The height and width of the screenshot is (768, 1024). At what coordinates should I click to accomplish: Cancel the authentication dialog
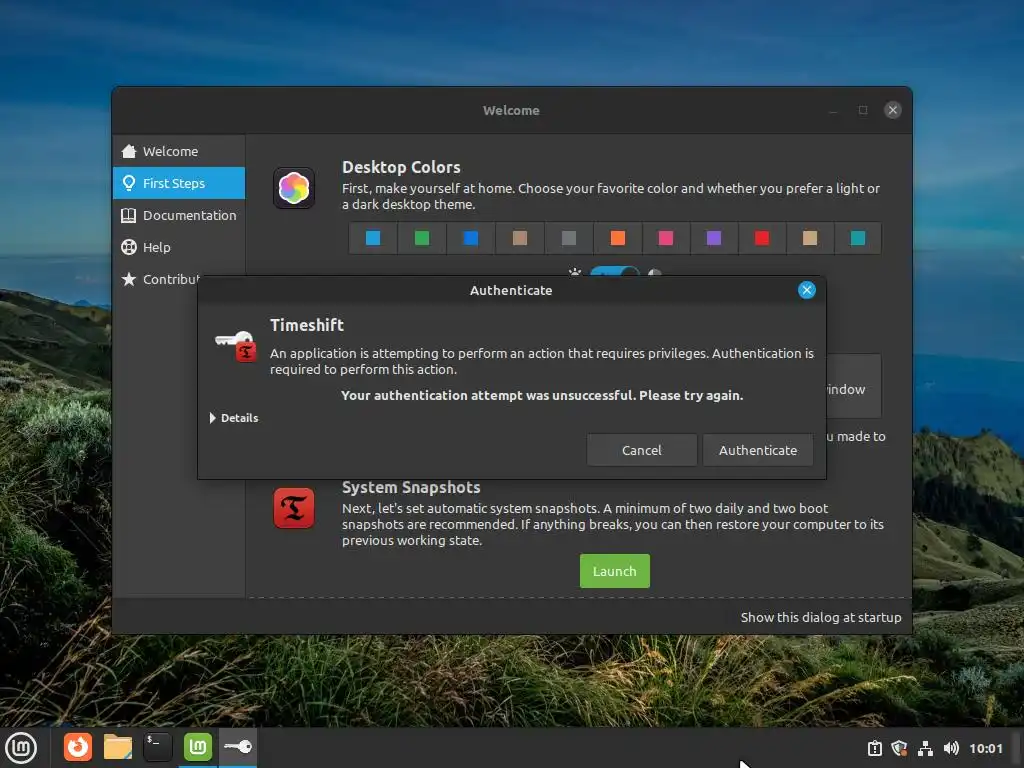point(641,451)
